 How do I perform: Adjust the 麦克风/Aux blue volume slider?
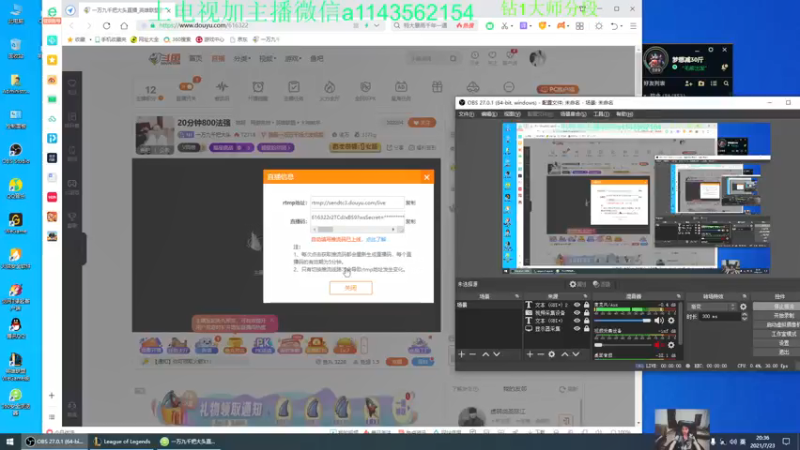click(x=622, y=320)
